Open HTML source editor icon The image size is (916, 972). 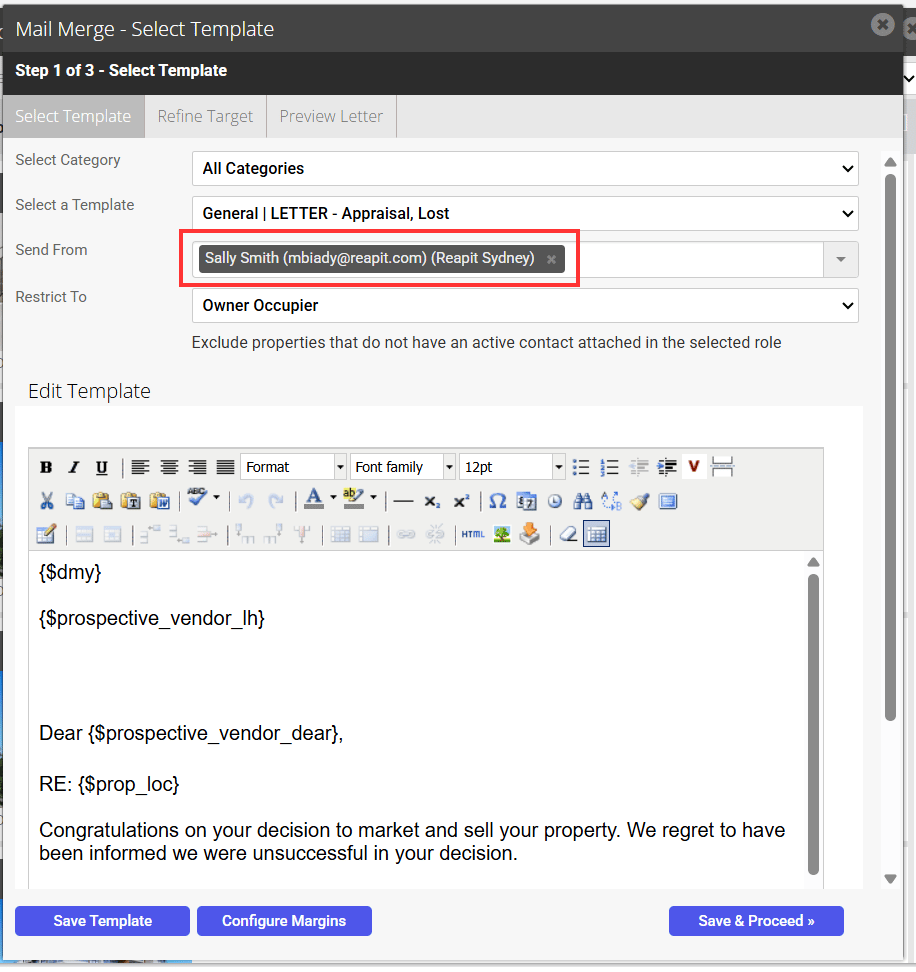473,534
